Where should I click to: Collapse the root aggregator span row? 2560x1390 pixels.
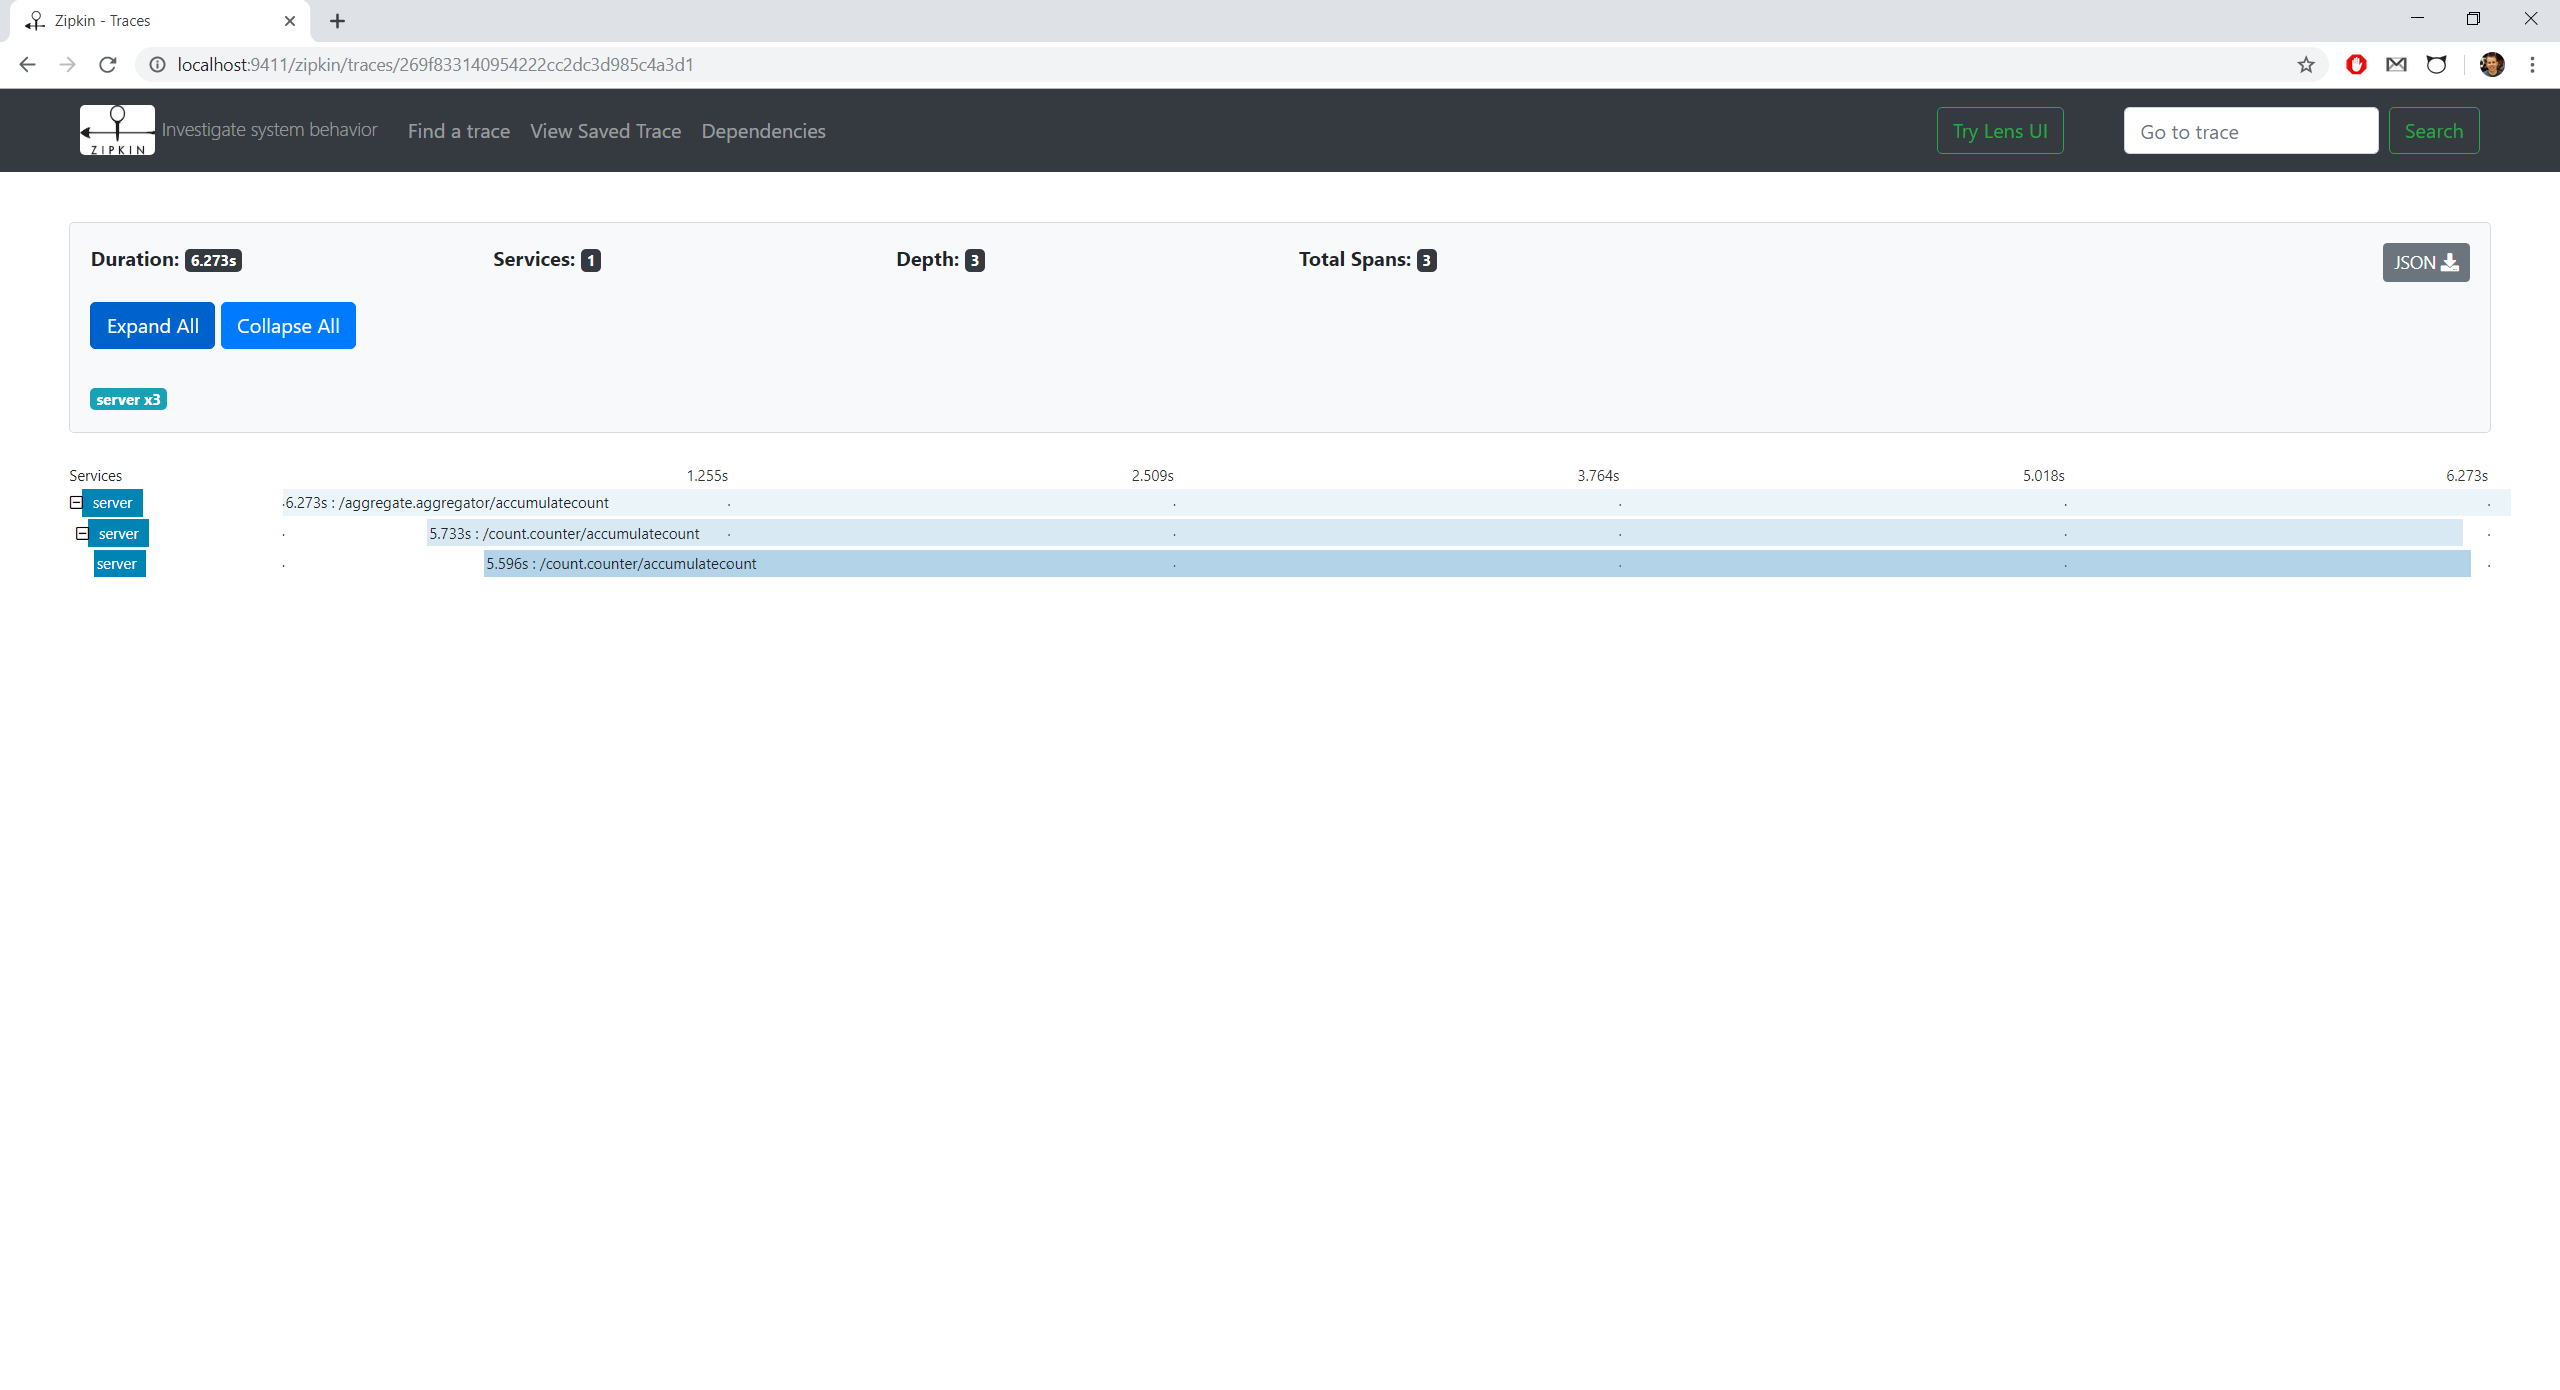point(75,502)
